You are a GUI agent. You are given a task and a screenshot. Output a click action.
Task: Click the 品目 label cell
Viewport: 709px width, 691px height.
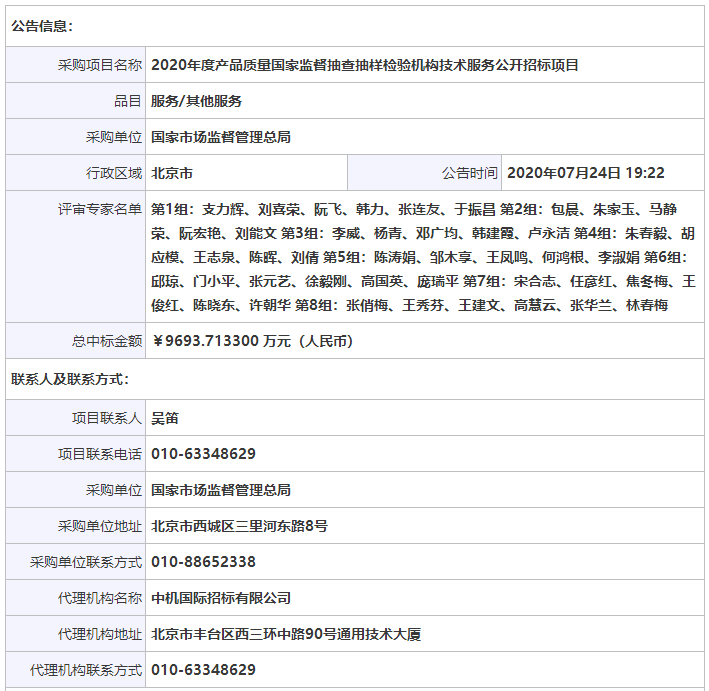[127, 101]
